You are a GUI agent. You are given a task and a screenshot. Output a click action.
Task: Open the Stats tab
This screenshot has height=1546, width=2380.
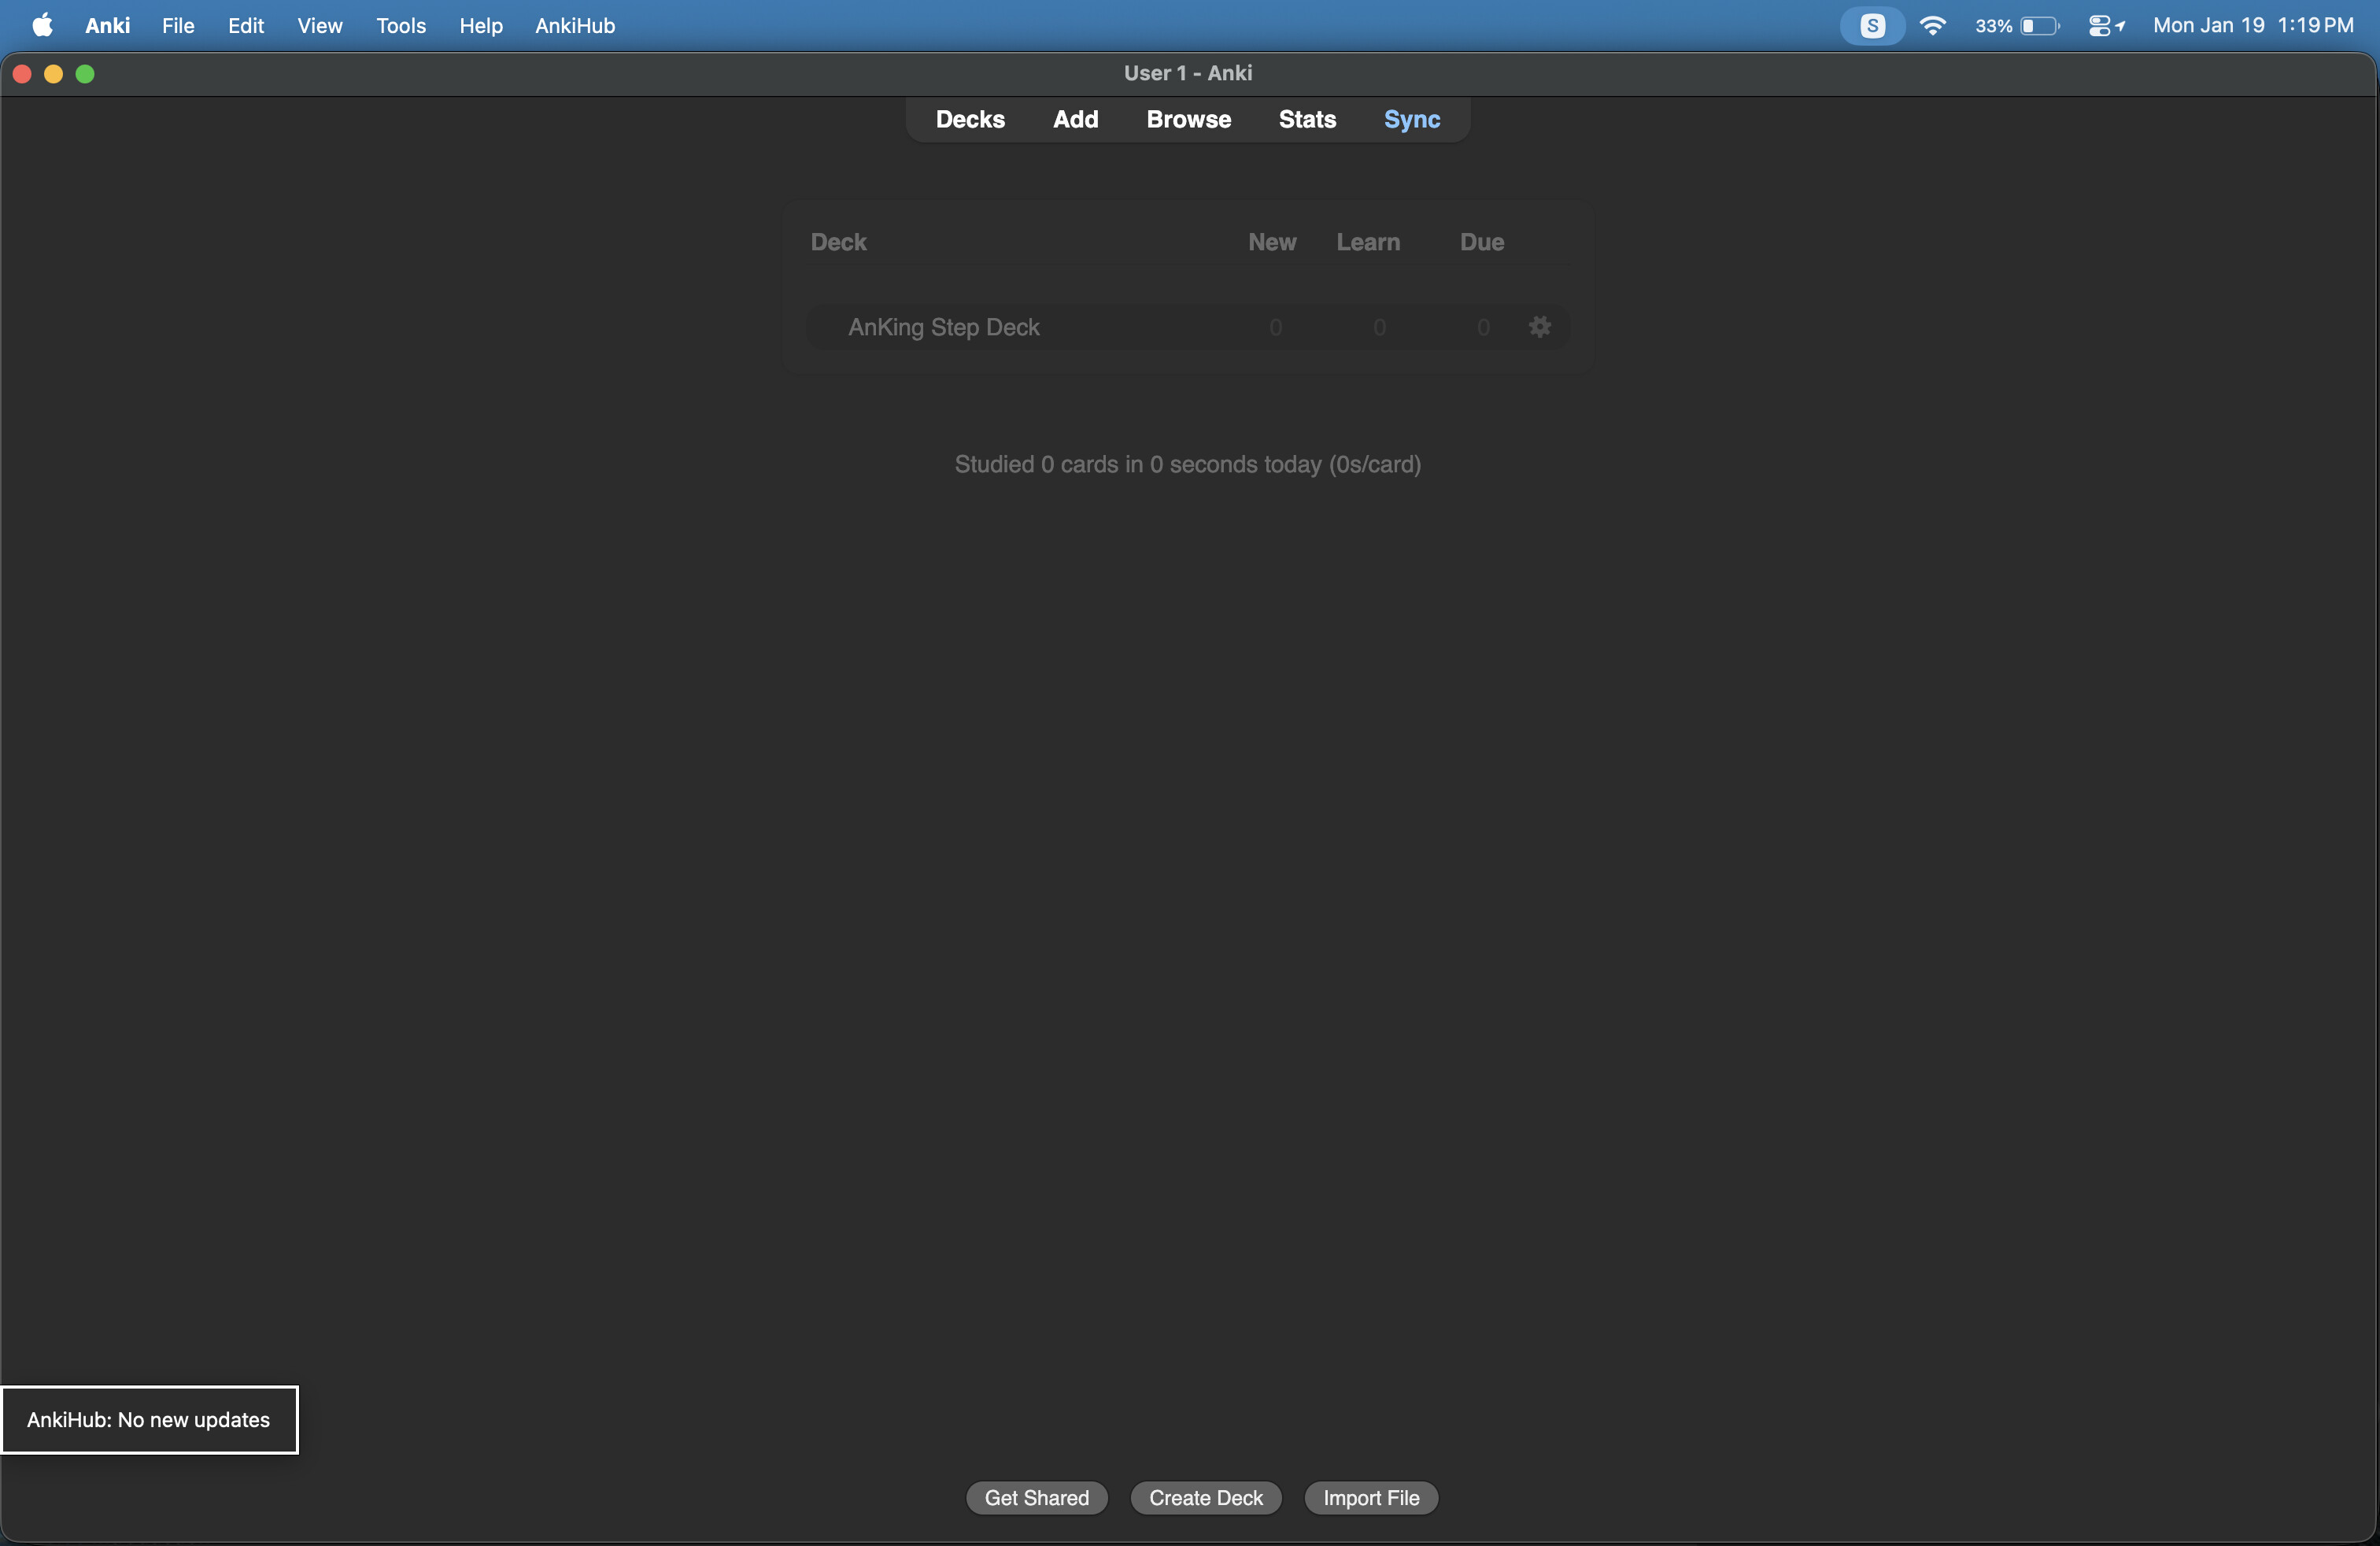pyautogui.click(x=1306, y=119)
